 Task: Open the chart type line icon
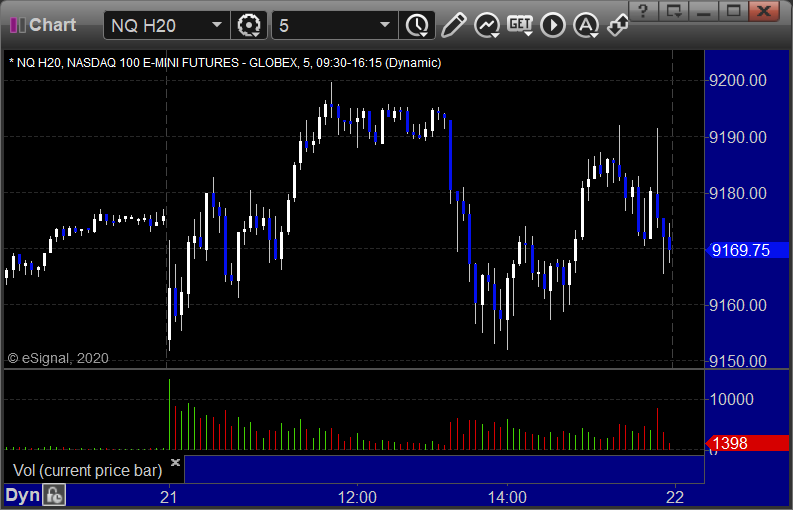point(487,25)
